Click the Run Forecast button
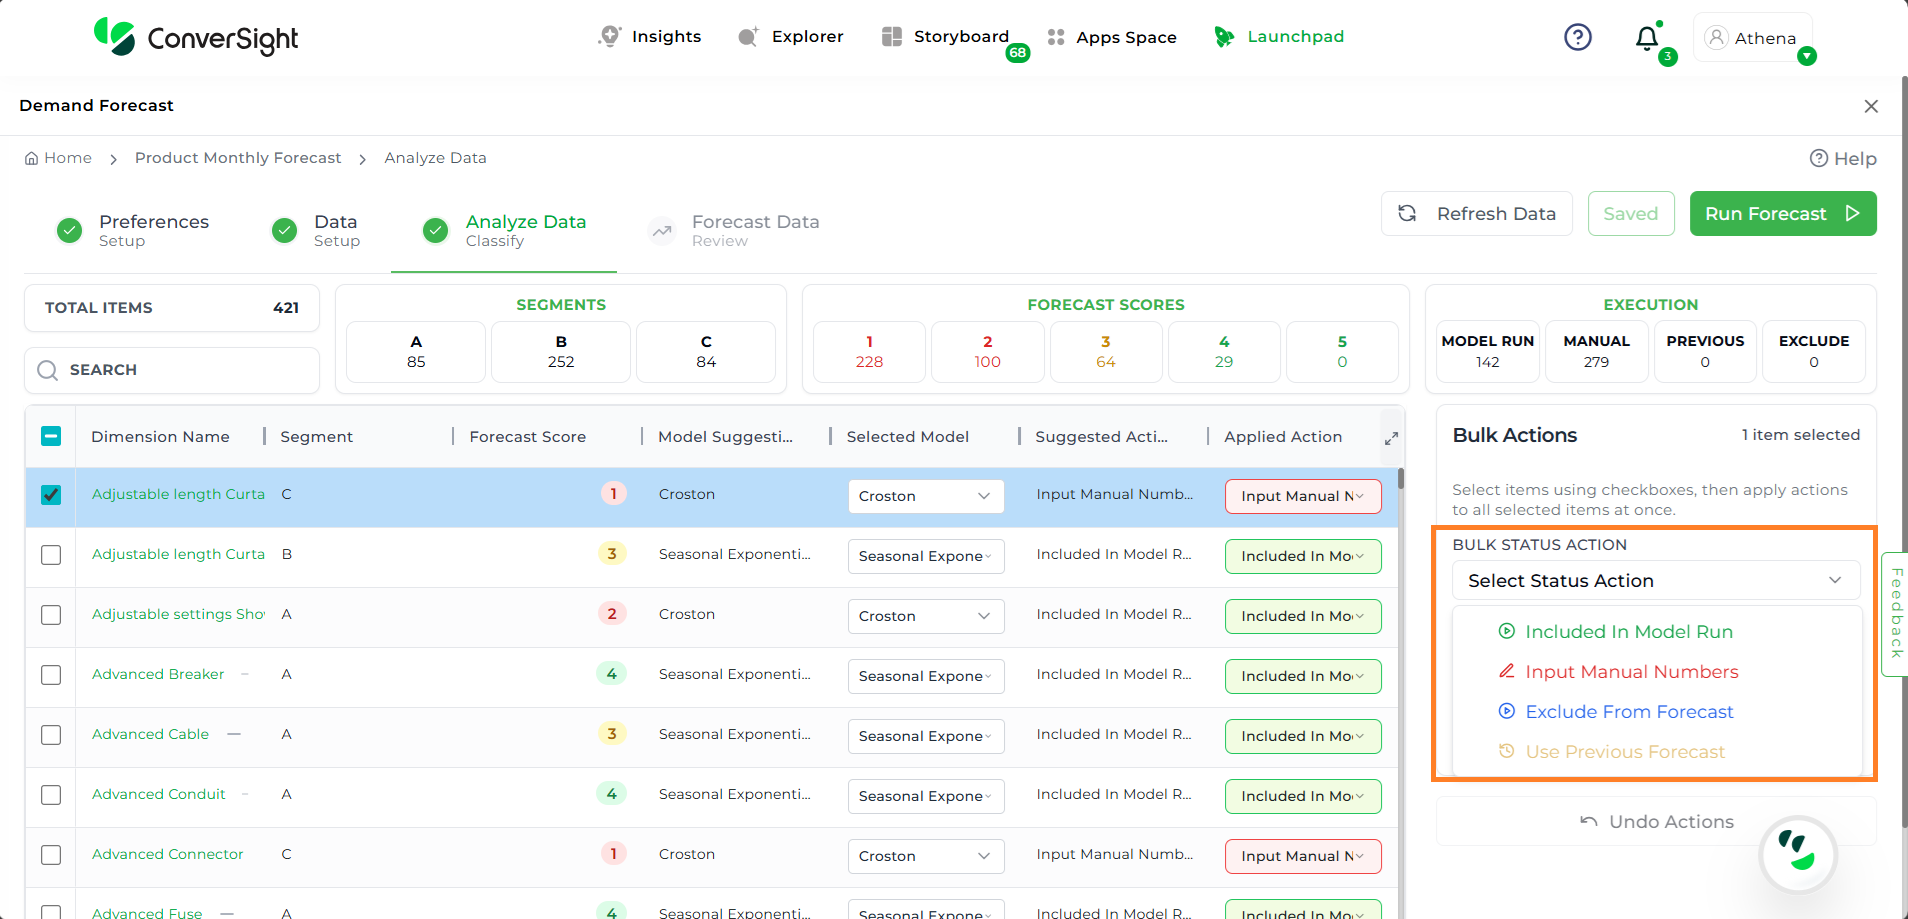The image size is (1908, 919). [1782, 214]
